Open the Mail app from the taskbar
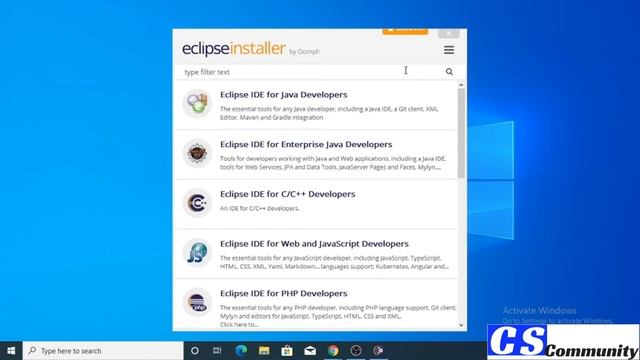The width and height of the screenshot is (640, 360). (310, 351)
